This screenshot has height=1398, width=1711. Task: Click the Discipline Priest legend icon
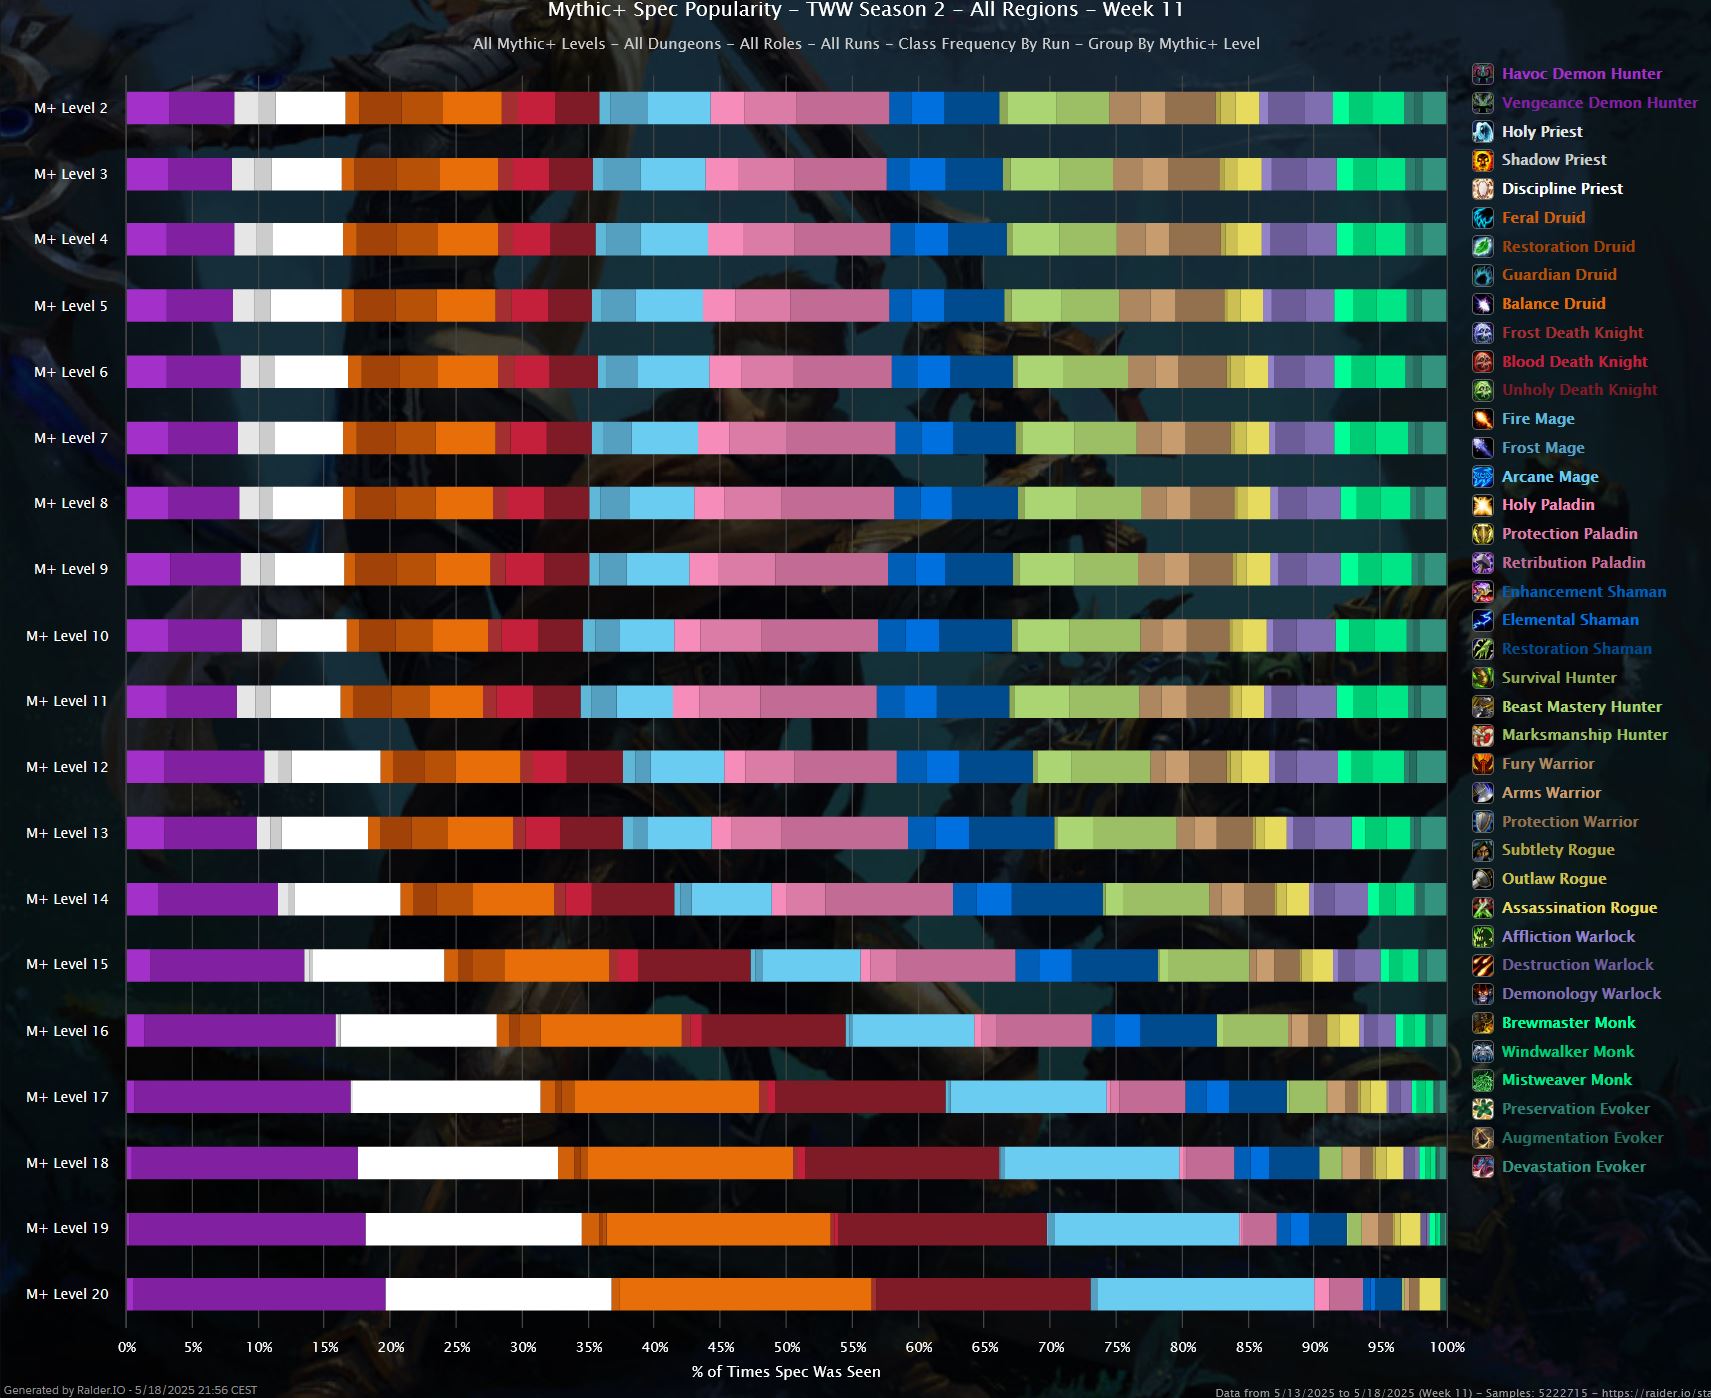pyautogui.click(x=1483, y=189)
